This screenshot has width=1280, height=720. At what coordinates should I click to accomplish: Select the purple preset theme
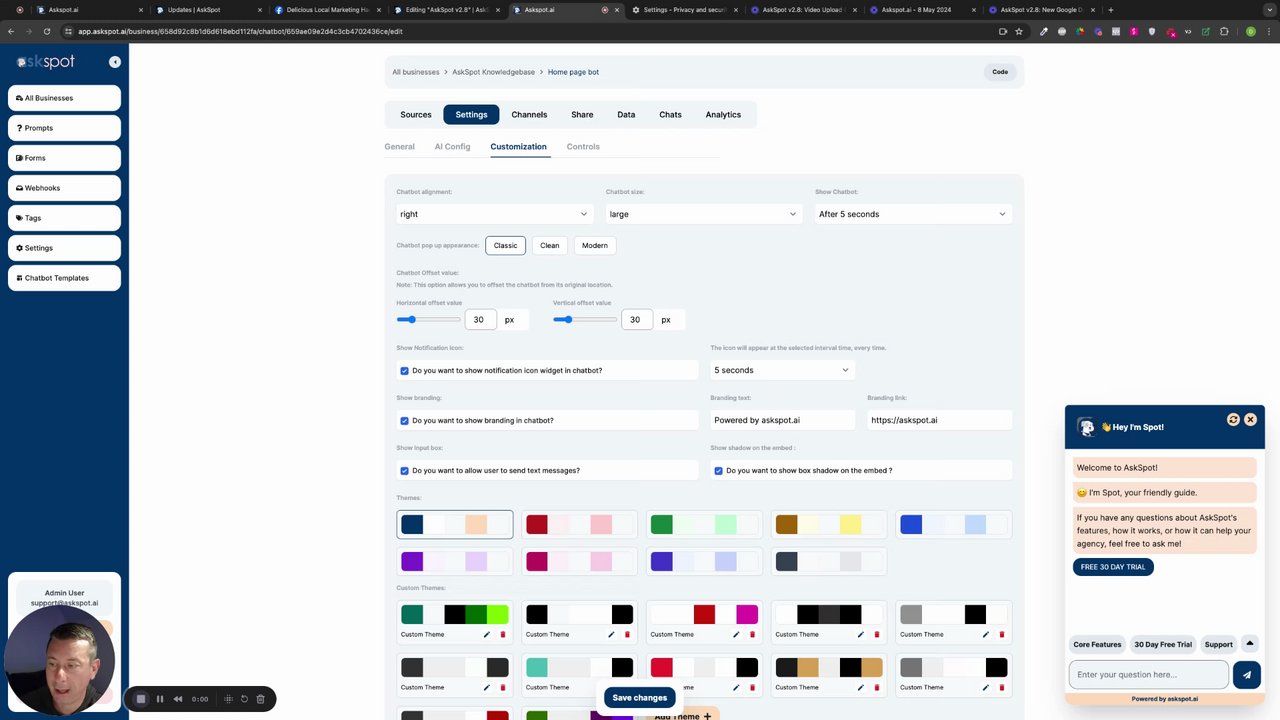[x=454, y=562]
